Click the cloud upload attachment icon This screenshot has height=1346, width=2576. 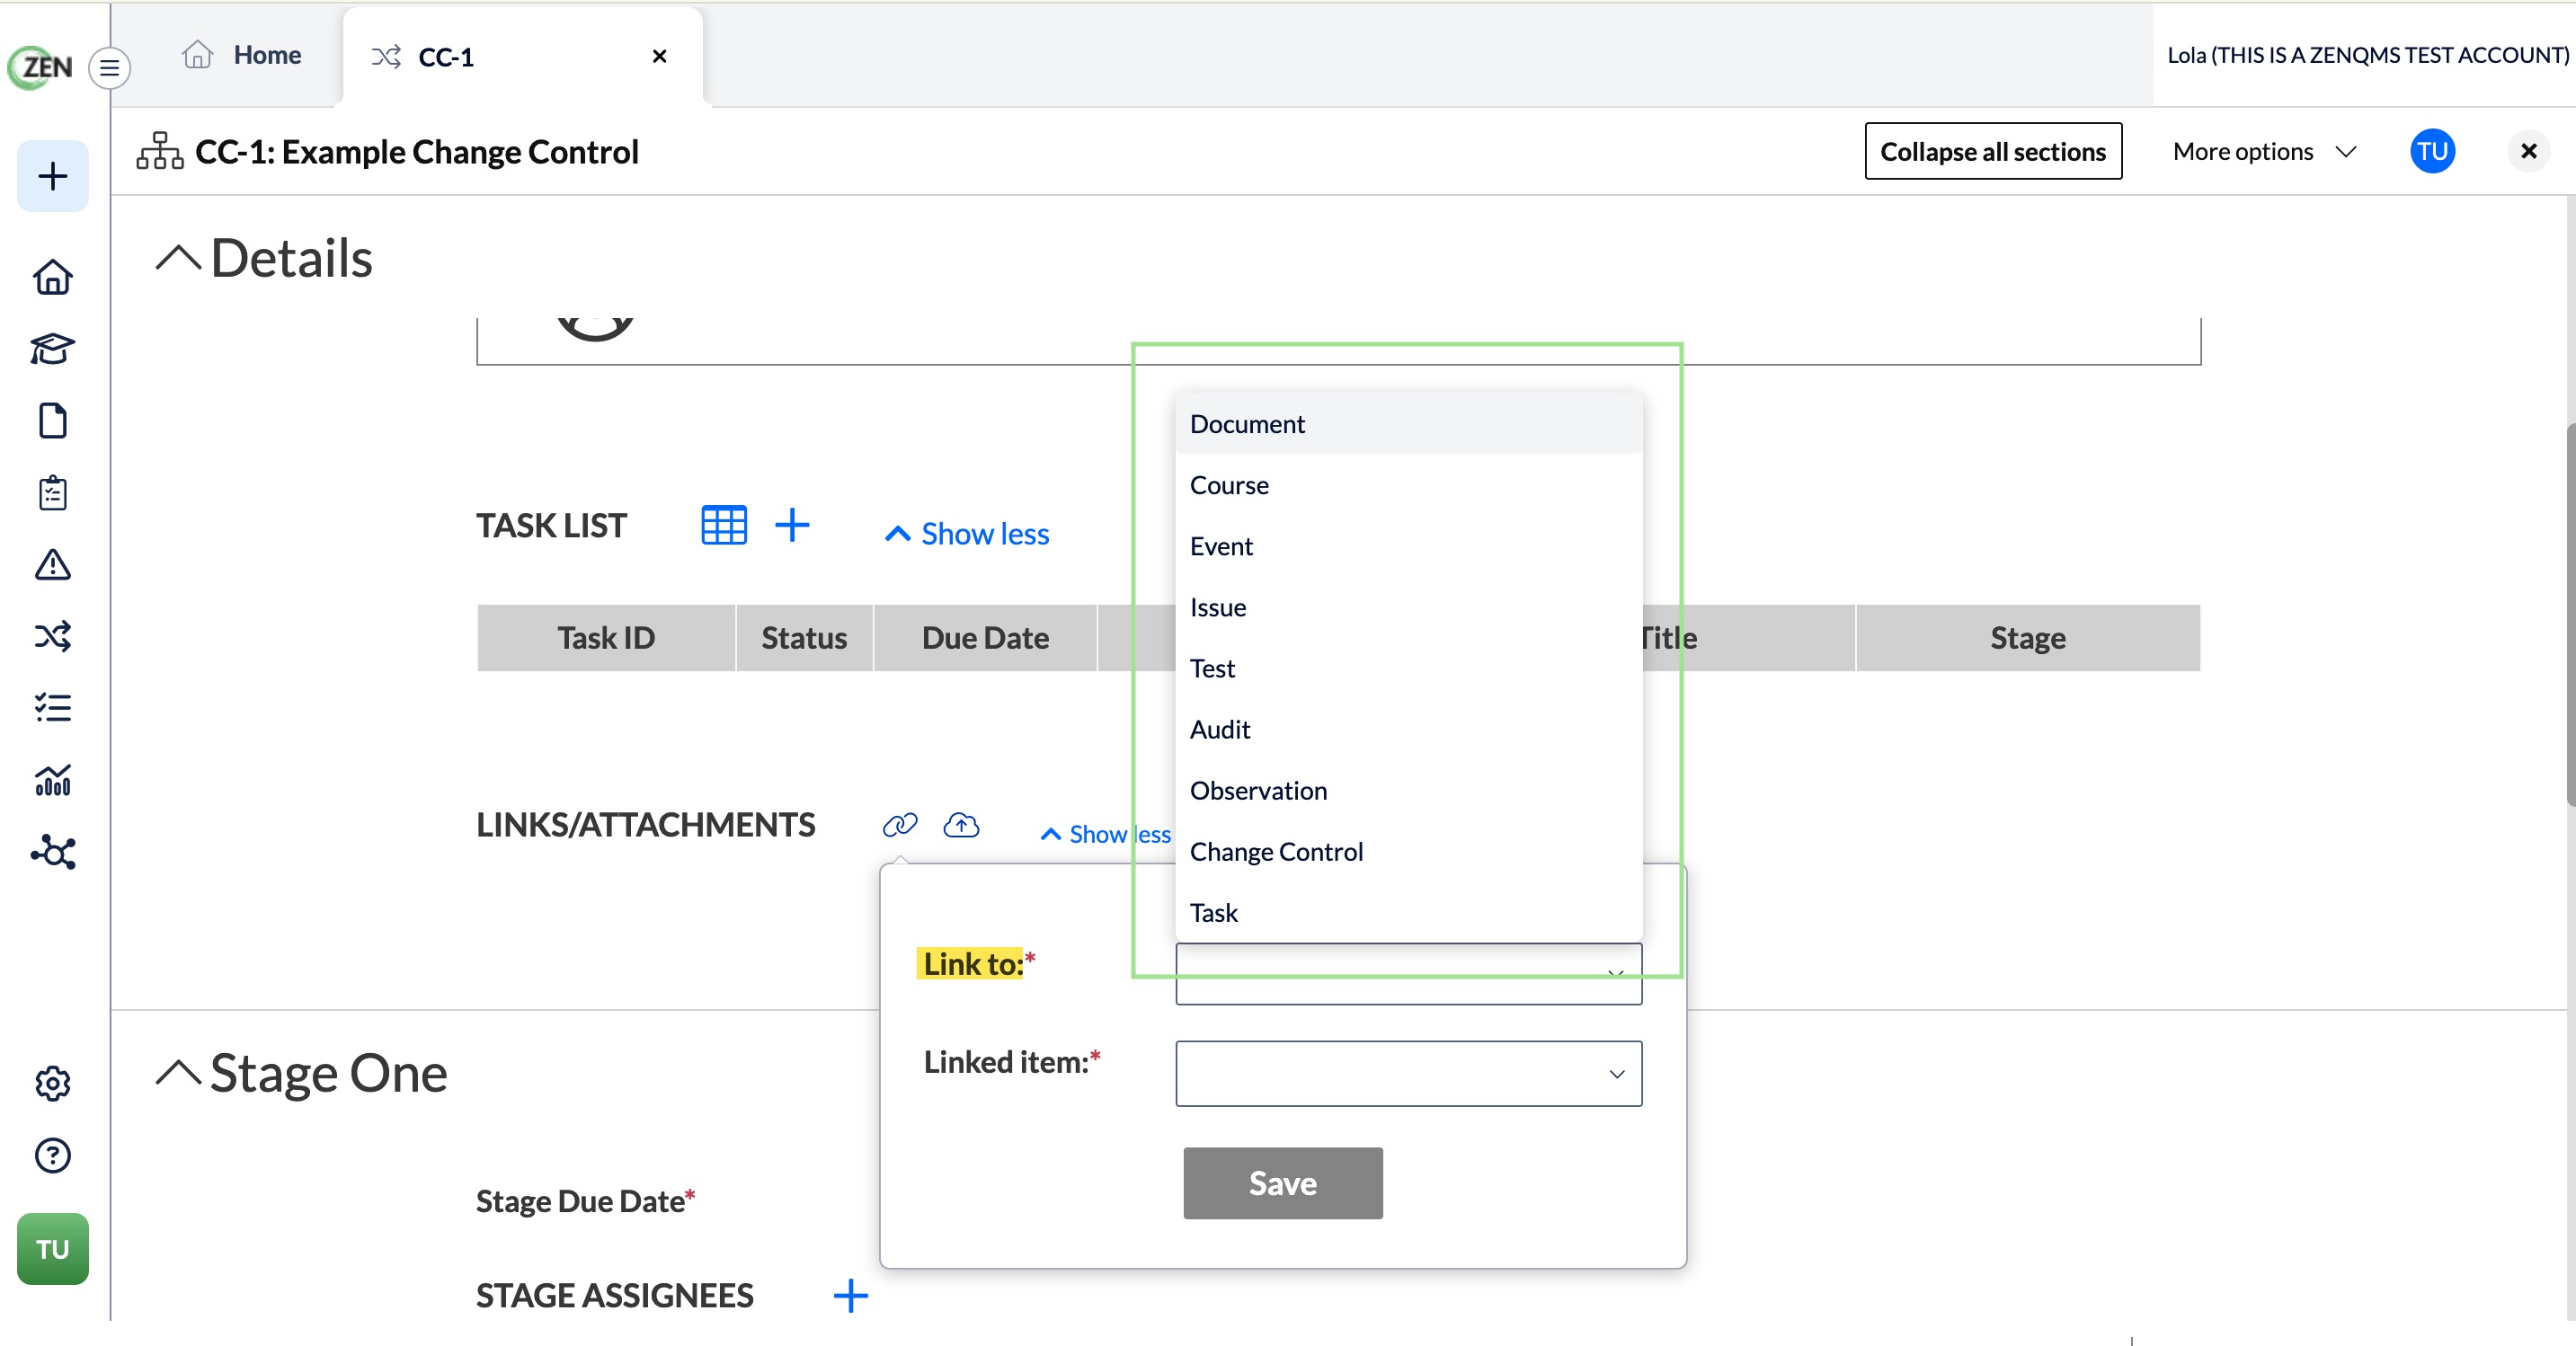(961, 825)
